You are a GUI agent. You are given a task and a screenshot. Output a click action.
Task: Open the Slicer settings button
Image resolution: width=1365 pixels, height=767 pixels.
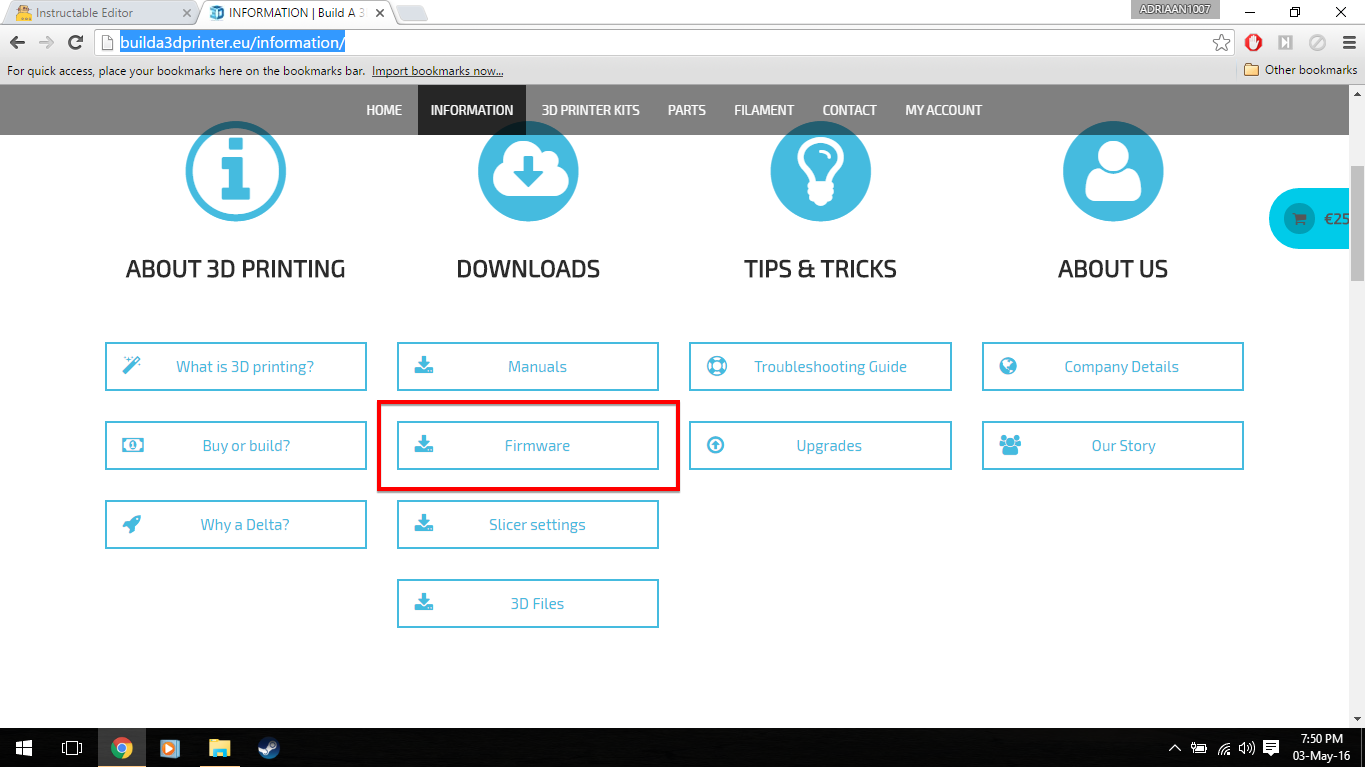point(528,524)
